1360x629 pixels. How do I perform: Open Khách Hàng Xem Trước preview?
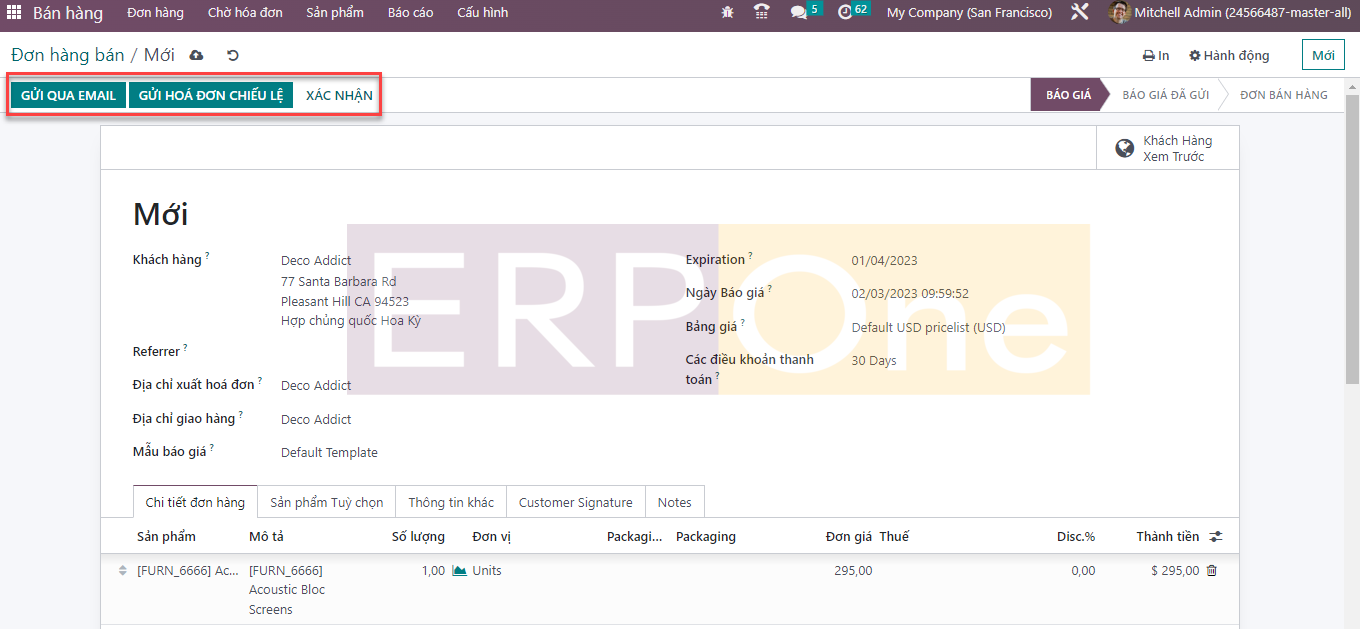click(x=1166, y=148)
